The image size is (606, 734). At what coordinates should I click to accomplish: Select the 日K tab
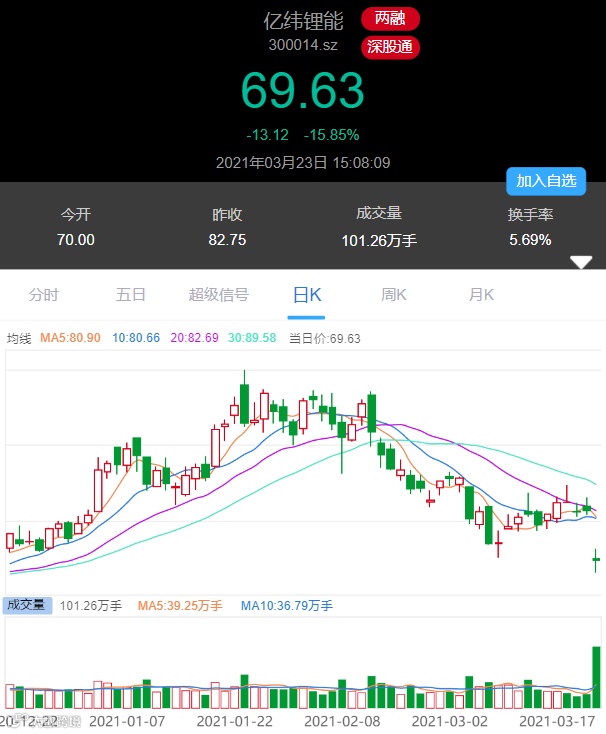(x=307, y=295)
